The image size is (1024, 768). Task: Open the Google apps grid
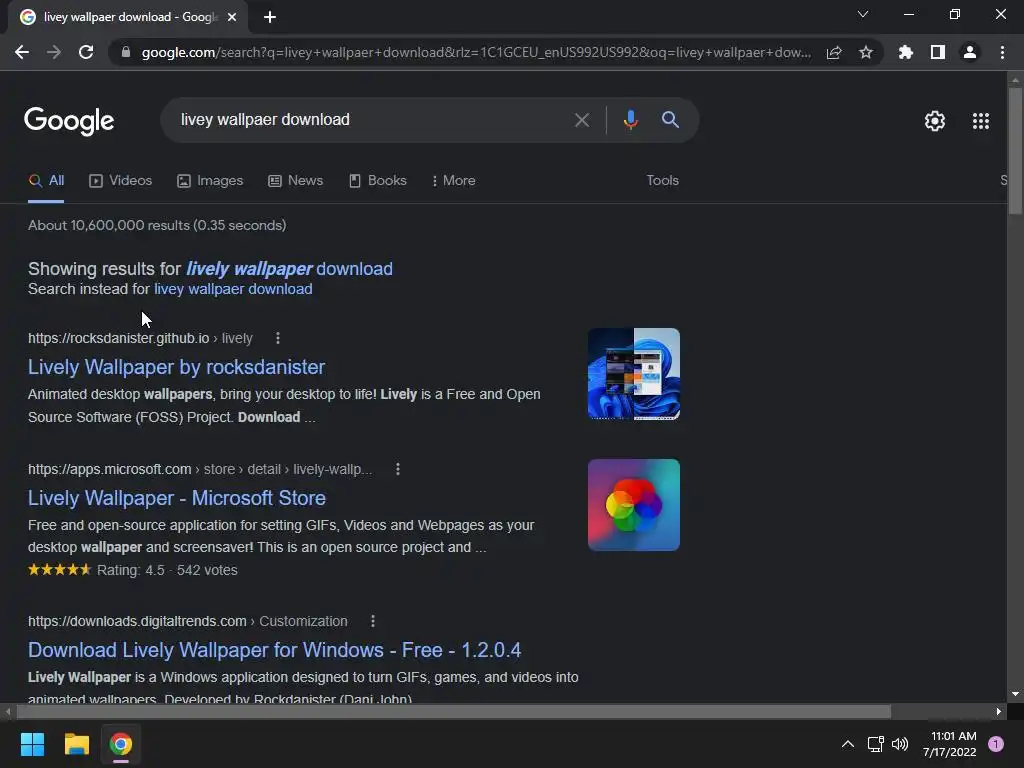click(981, 121)
